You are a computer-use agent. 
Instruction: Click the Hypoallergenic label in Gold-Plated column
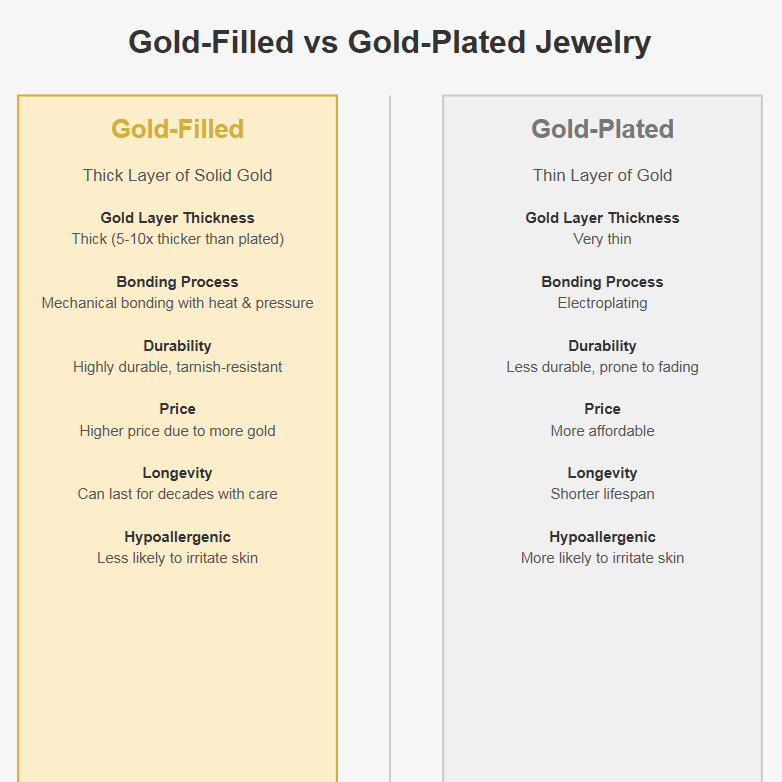pos(602,537)
